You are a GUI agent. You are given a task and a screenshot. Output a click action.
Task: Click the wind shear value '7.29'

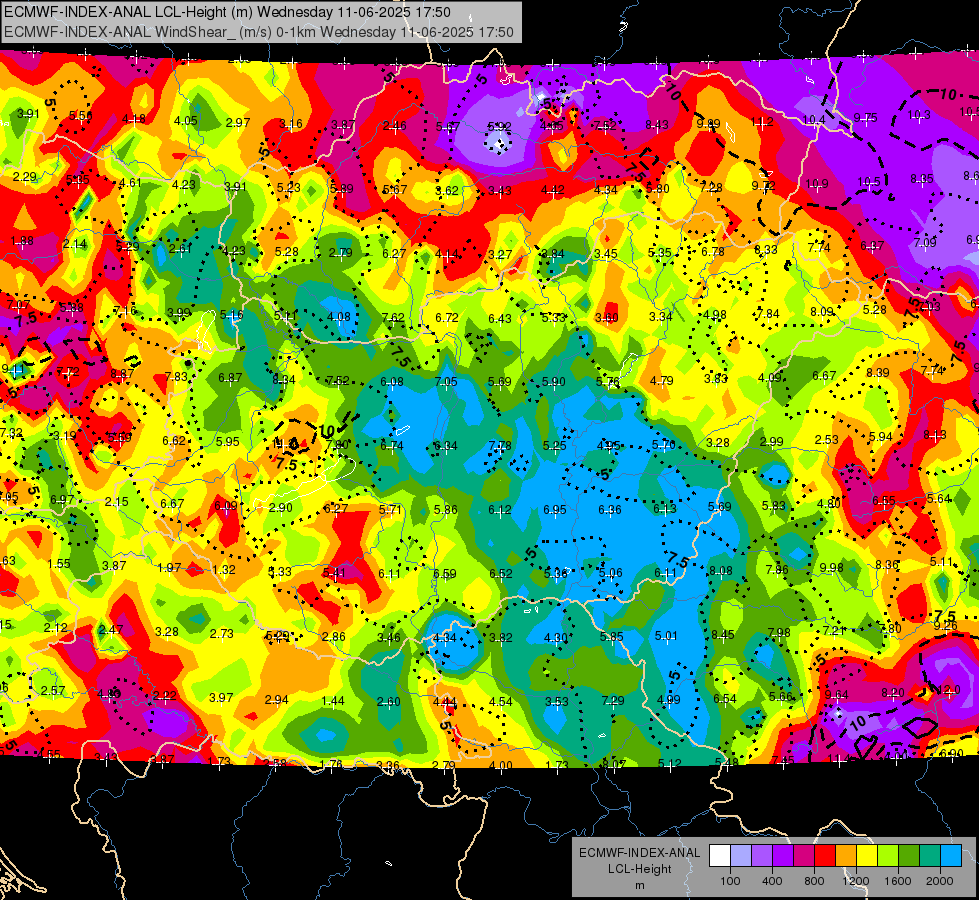click(612, 701)
